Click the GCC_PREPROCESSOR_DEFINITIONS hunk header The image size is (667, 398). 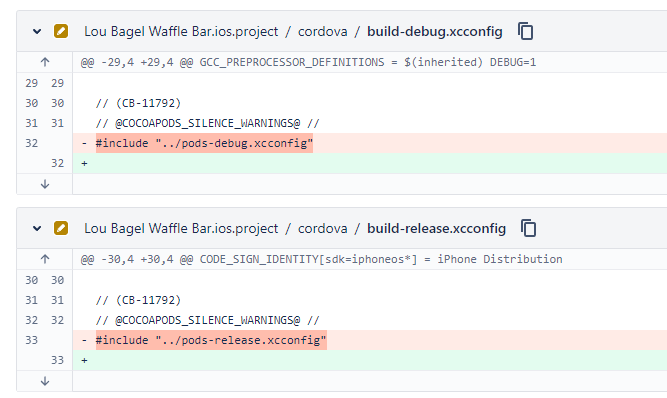click(308, 62)
